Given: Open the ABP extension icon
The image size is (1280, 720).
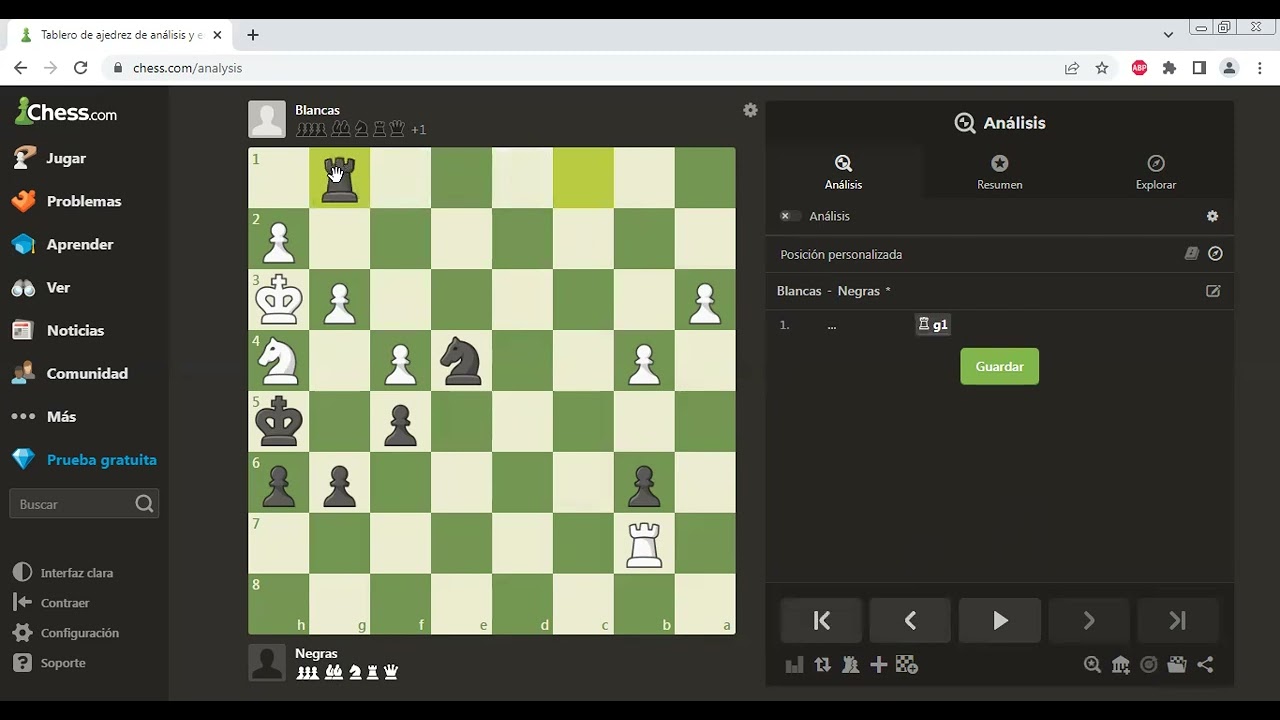Looking at the screenshot, I should (1139, 68).
